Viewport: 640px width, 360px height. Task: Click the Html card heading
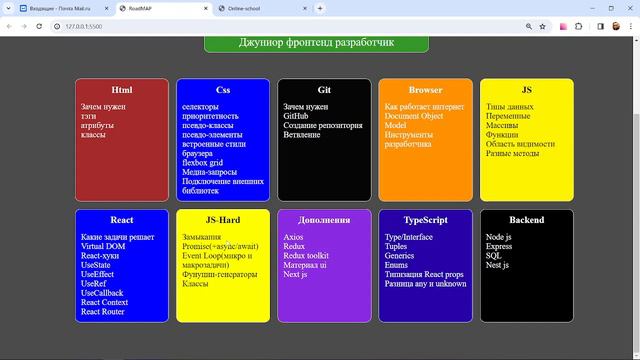pos(122,90)
